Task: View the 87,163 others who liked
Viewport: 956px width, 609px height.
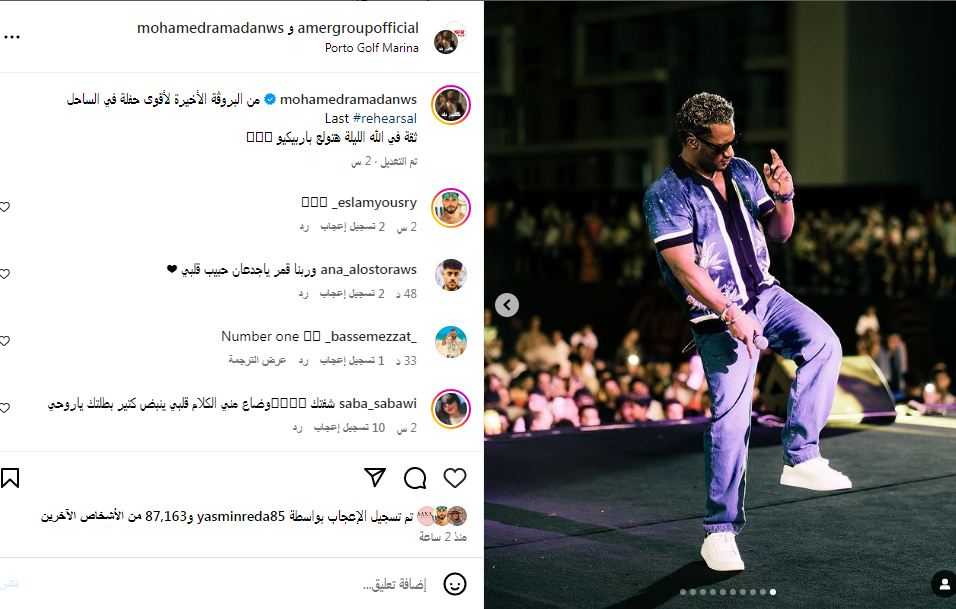Action: pos(165,516)
